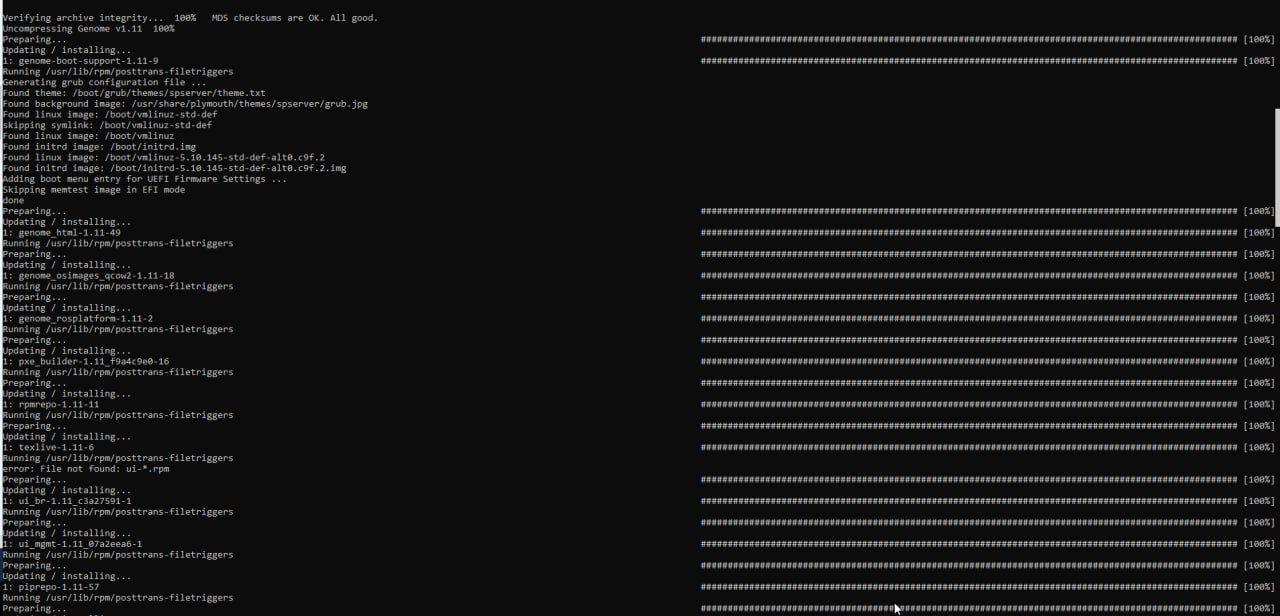Image resolution: width=1280 pixels, height=616 pixels.
Task: Click the 'error: File not found: ui-*.rpm' line
Action: [x=85, y=469]
